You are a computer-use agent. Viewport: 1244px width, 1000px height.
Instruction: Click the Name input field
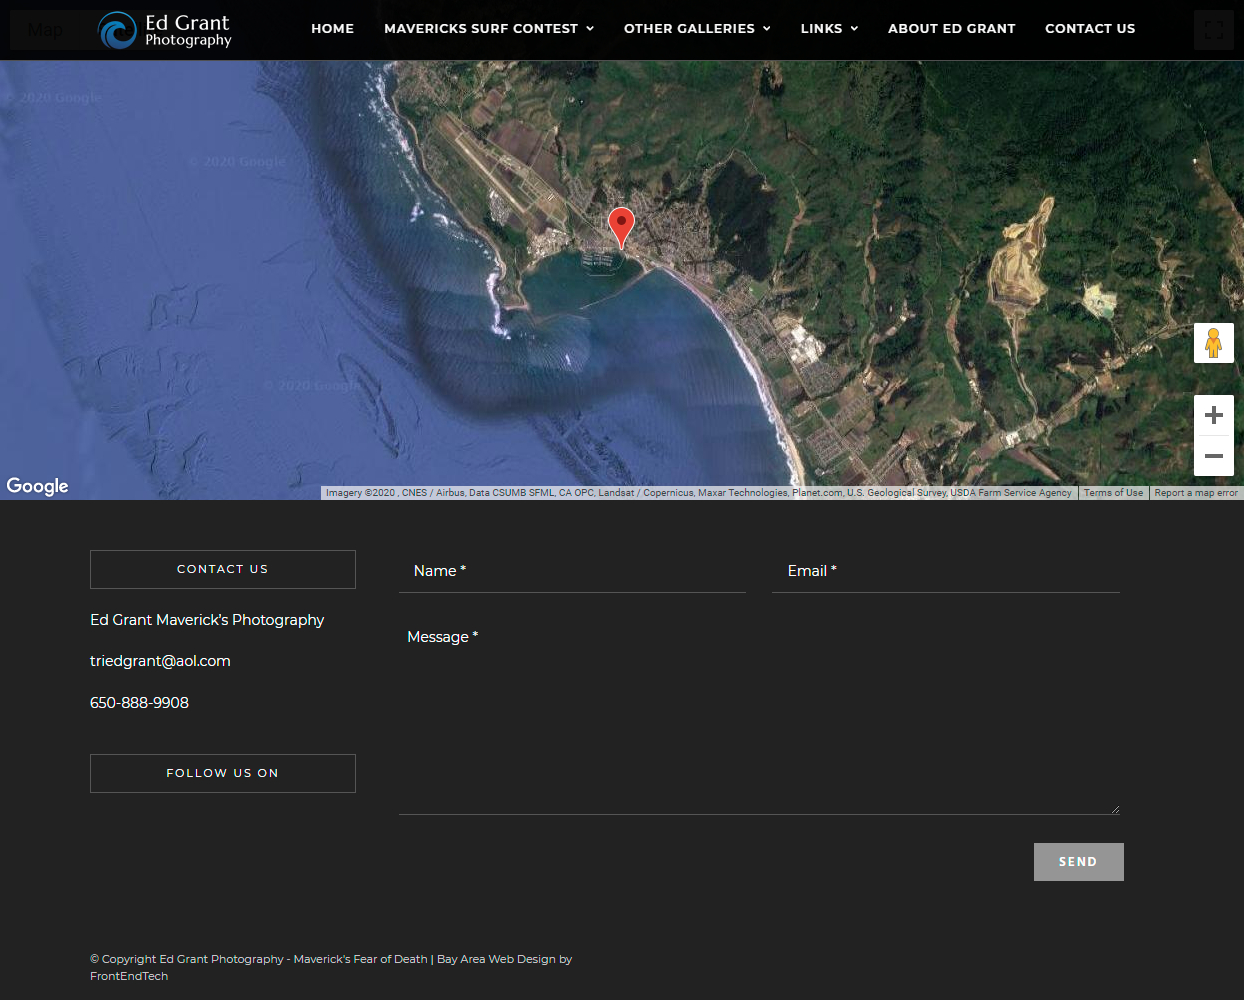pos(572,571)
